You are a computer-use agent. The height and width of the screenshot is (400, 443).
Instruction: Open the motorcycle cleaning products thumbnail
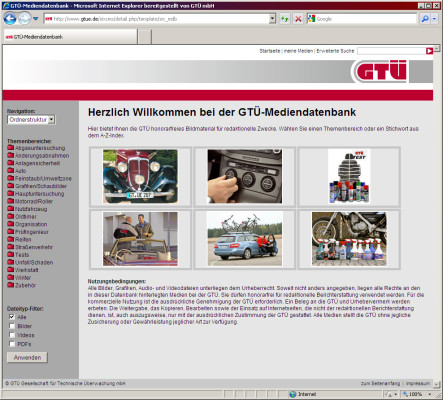click(x=349, y=239)
